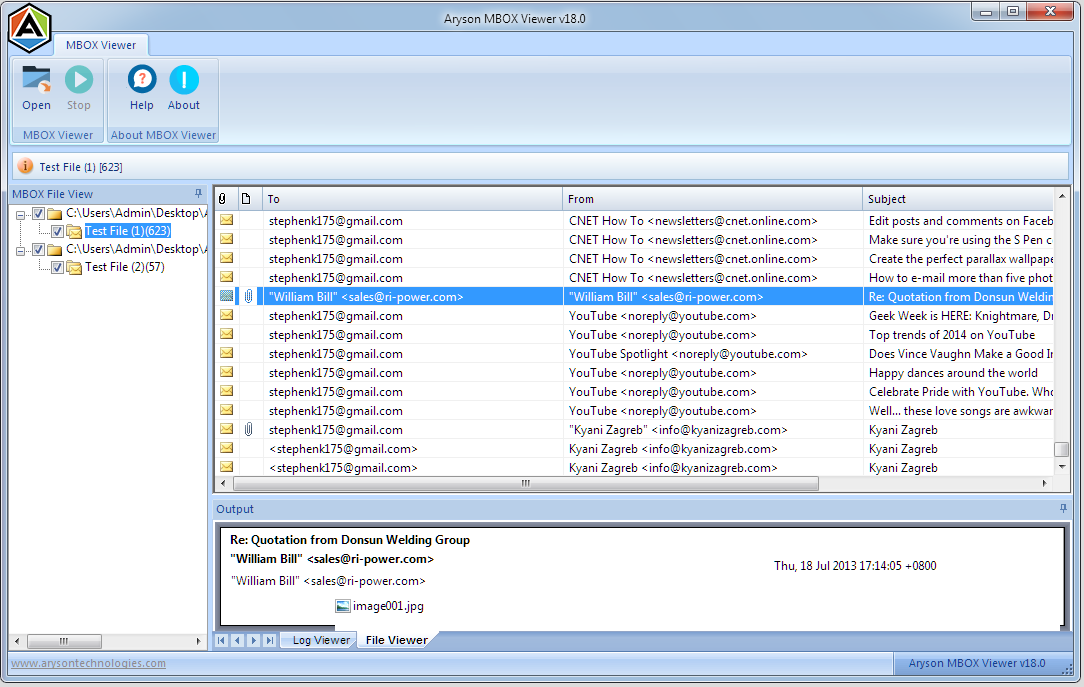Select email 'How to e-mail more than five photos'
Viewport: 1084px width, 687px height.
[635, 278]
